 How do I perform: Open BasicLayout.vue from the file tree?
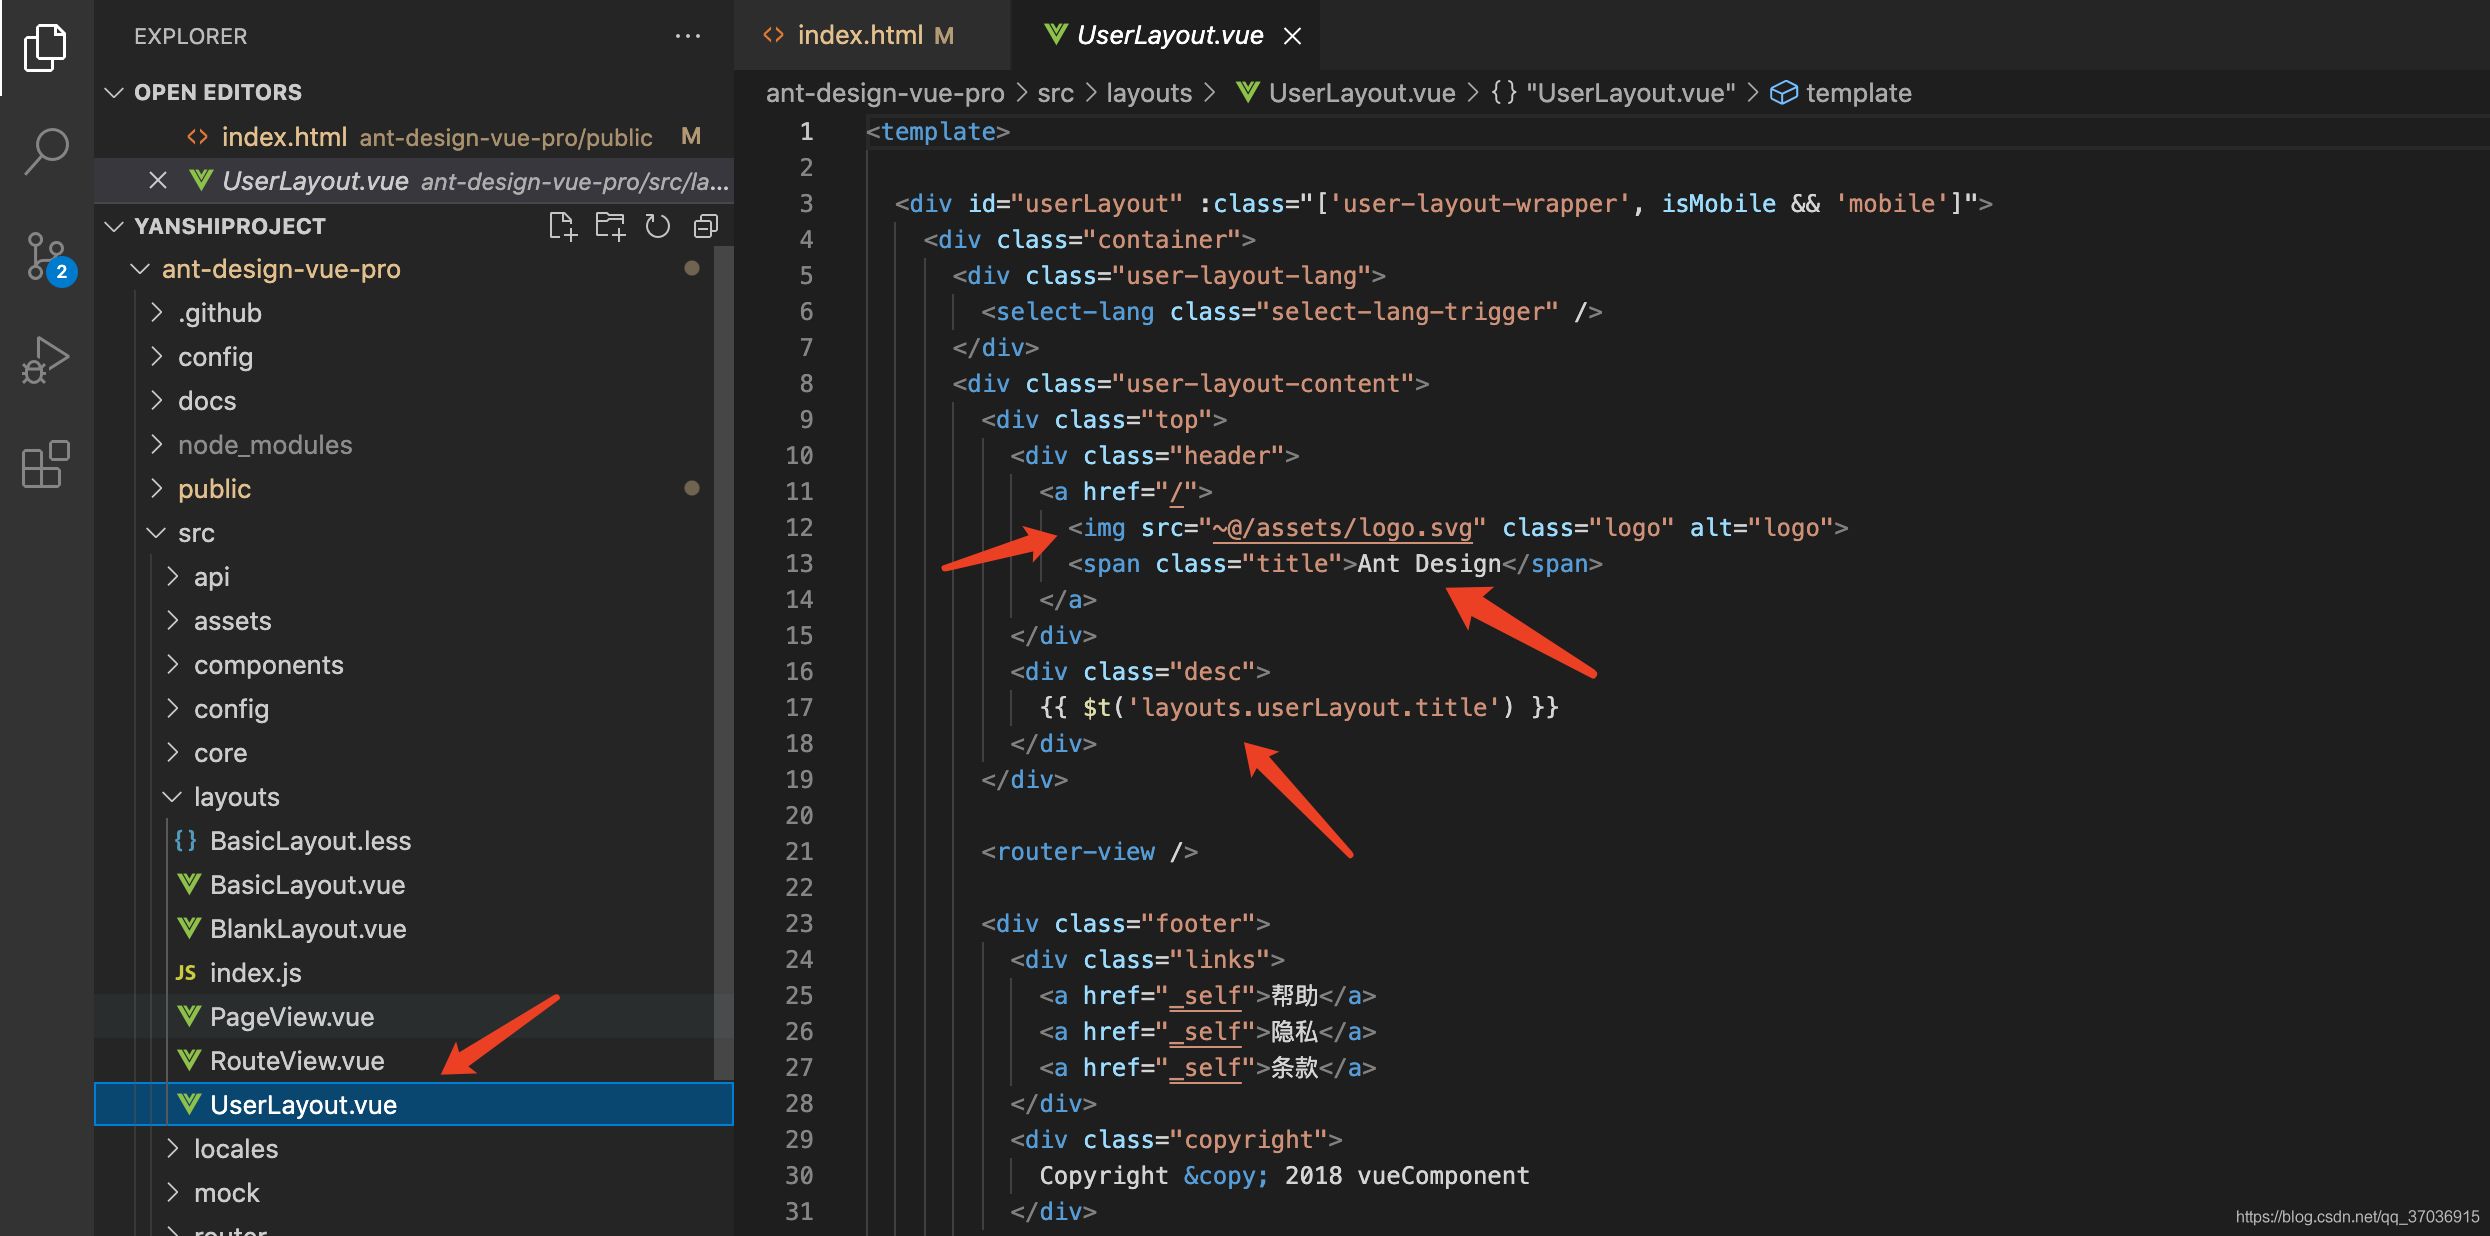pyautogui.click(x=307, y=885)
